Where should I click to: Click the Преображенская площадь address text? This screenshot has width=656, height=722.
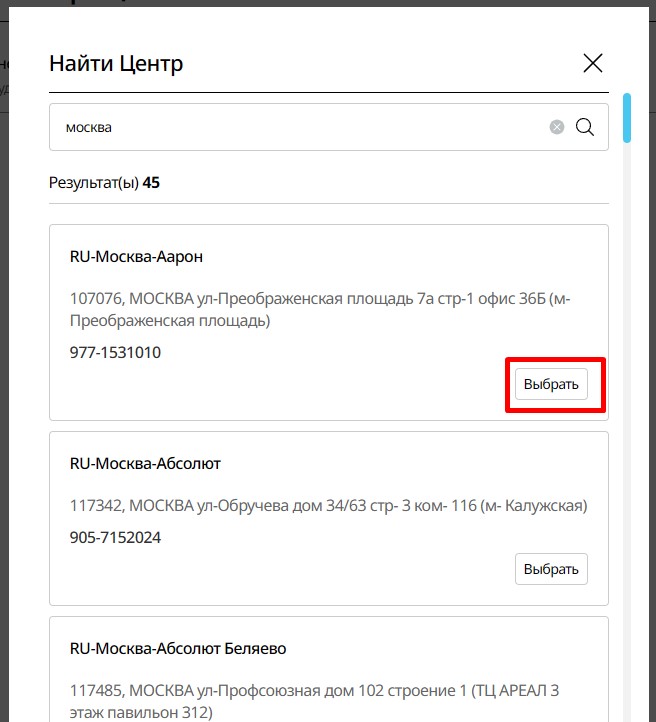tap(320, 309)
